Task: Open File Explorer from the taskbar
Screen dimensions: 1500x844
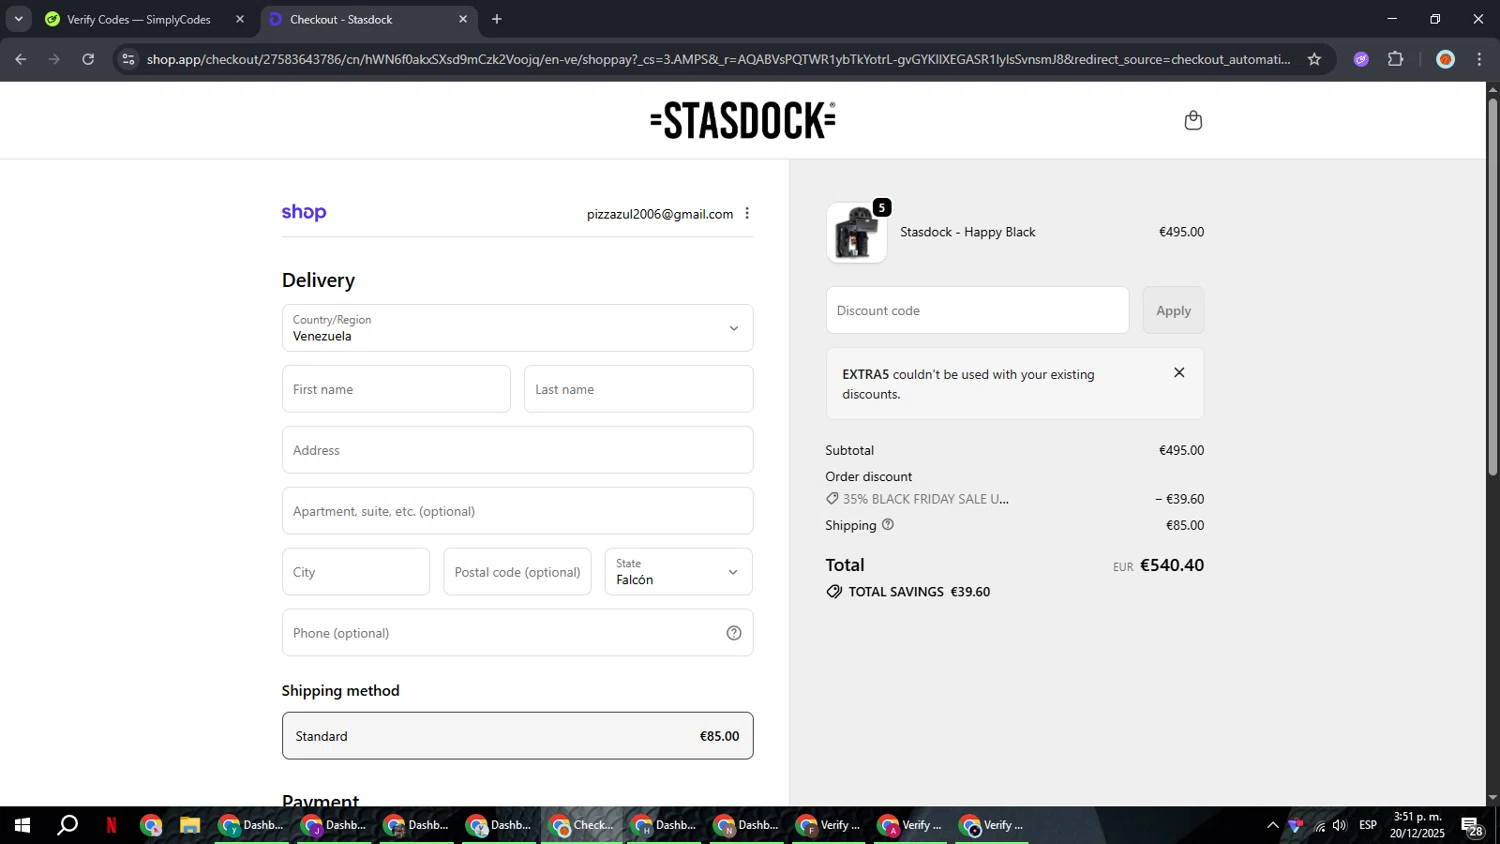Action: (x=190, y=825)
